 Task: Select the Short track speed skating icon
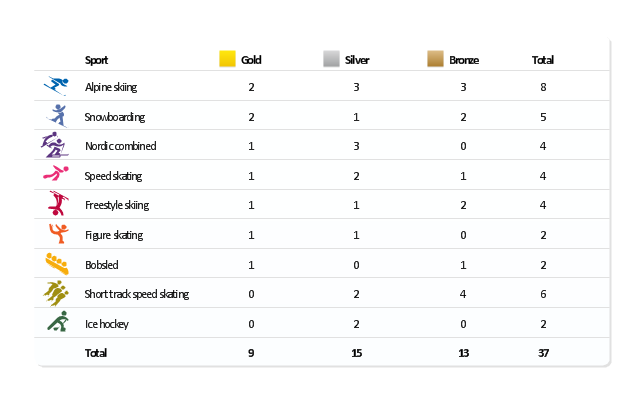point(55,293)
